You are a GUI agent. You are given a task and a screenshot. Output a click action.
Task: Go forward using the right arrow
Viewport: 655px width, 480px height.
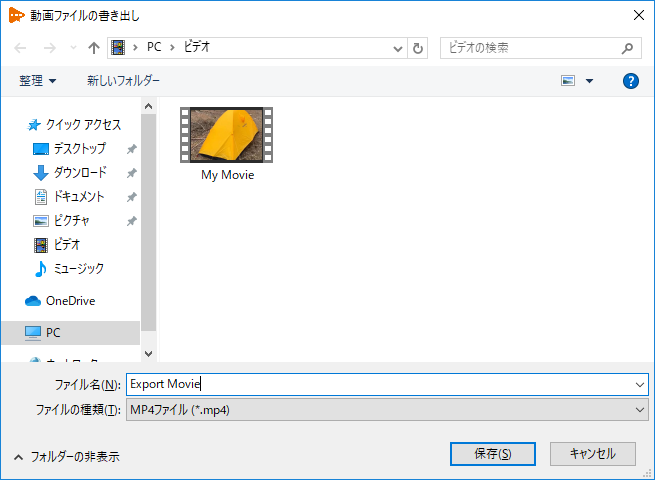(50, 48)
